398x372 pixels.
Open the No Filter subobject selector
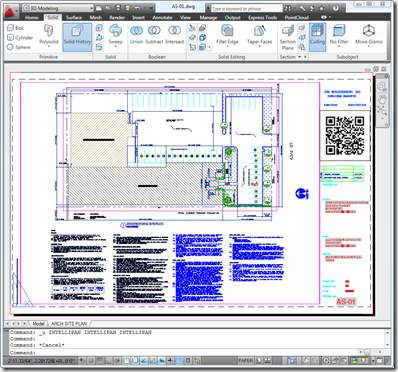coord(339,35)
